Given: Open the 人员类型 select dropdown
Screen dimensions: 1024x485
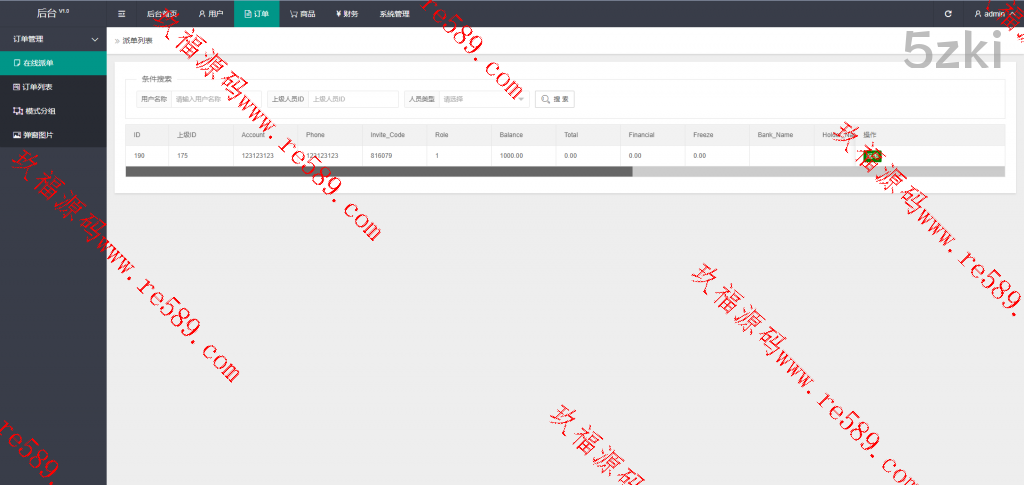Looking at the screenshot, I should (483, 99).
